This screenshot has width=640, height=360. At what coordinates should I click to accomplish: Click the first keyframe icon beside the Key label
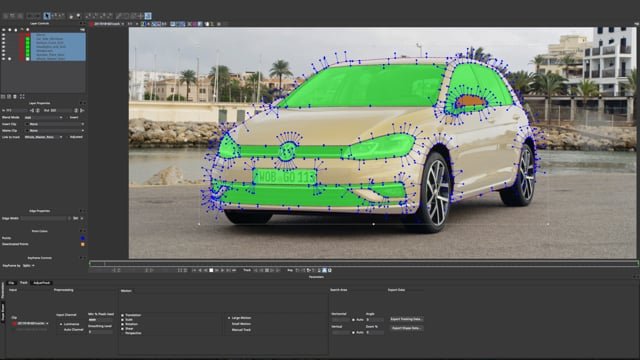(x=298, y=270)
